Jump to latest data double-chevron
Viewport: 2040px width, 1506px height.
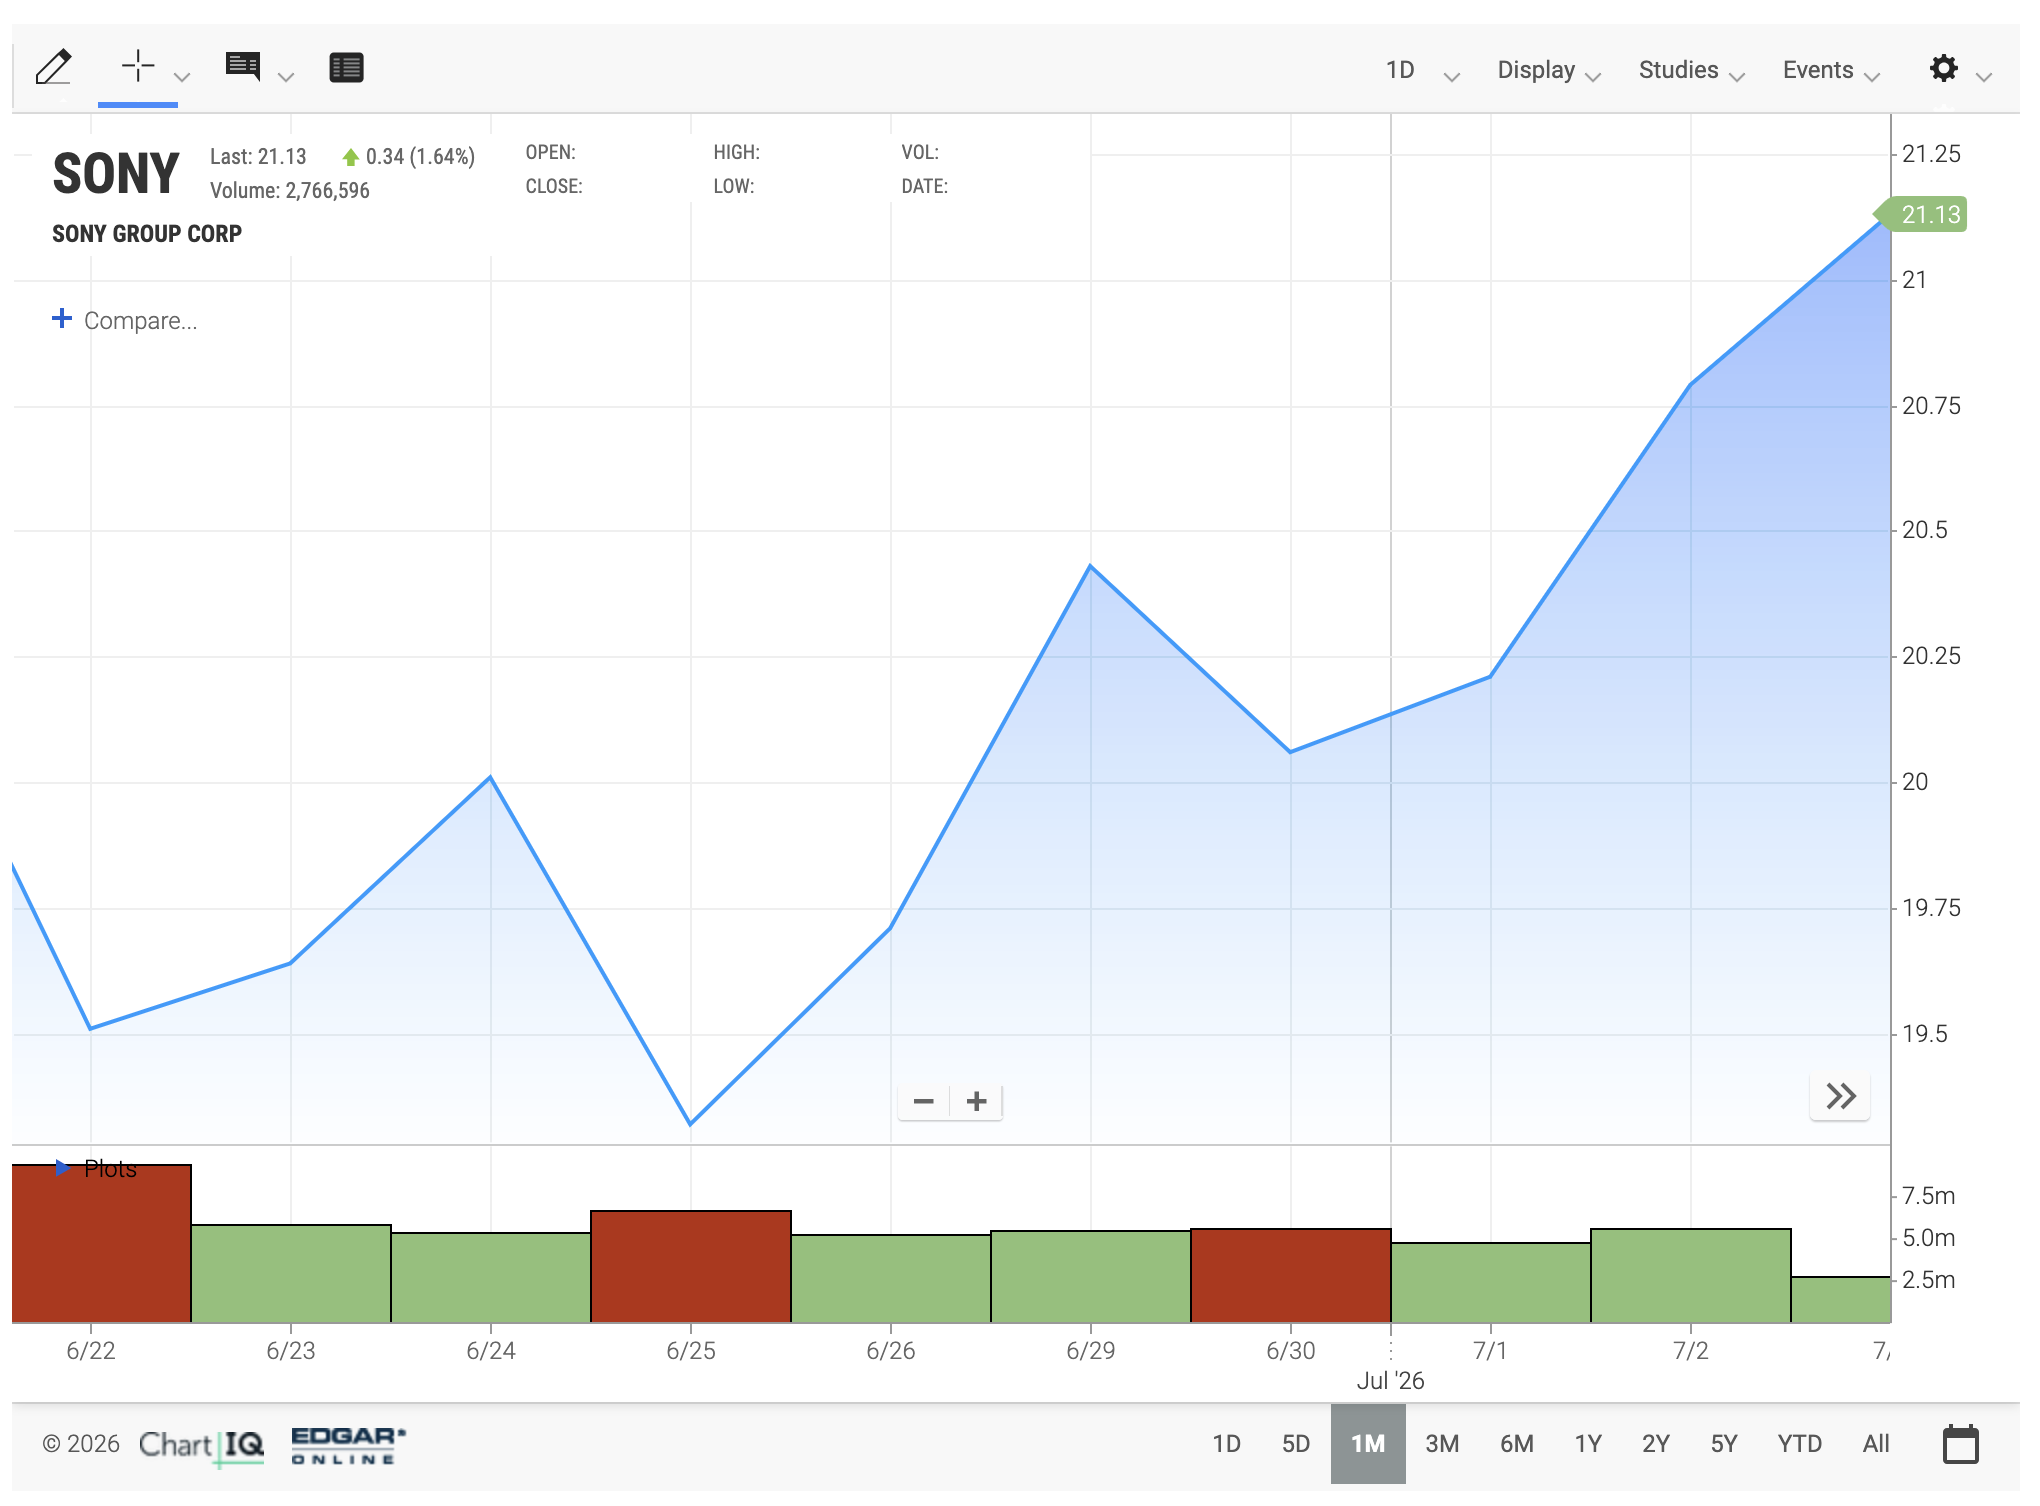point(1840,1096)
